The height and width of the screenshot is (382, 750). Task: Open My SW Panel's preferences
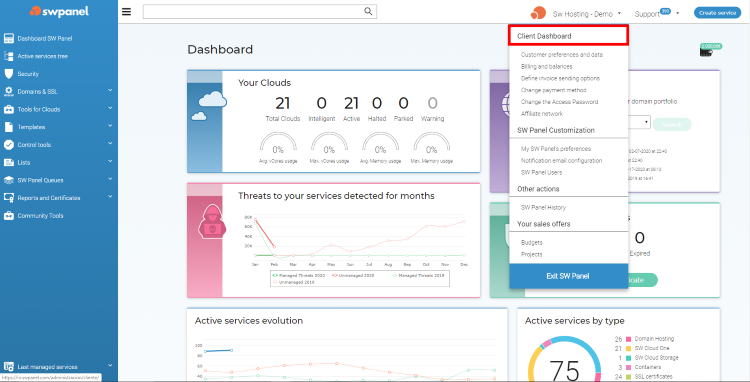[x=556, y=149]
